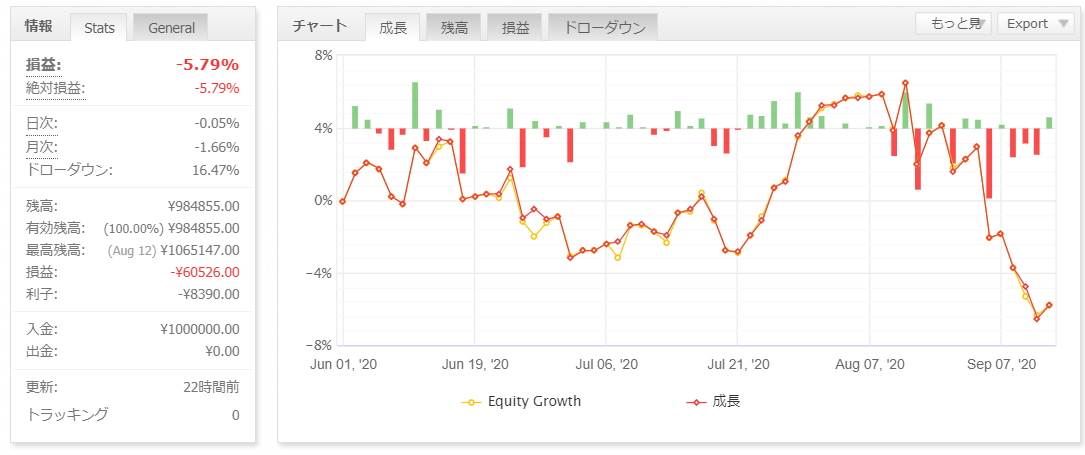
Task: Click the Export dropdown arrow icon
Action: (x=1064, y=24)
